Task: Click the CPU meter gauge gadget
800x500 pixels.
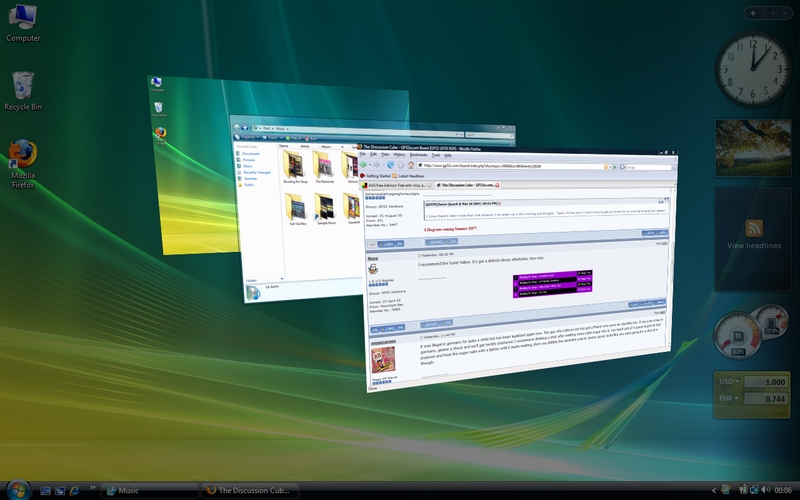Action: (738, 336)
